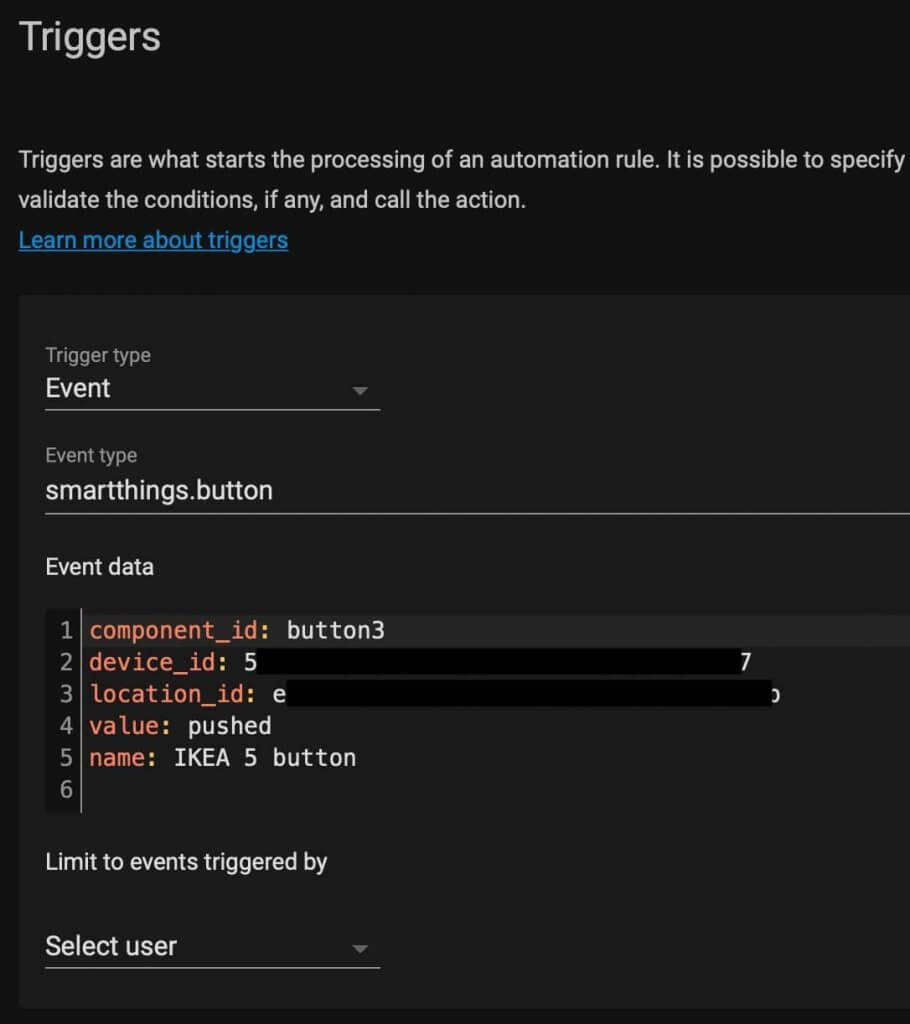Click the component_id key in event data
910x1024 pixels.
[x=180, y=630]
